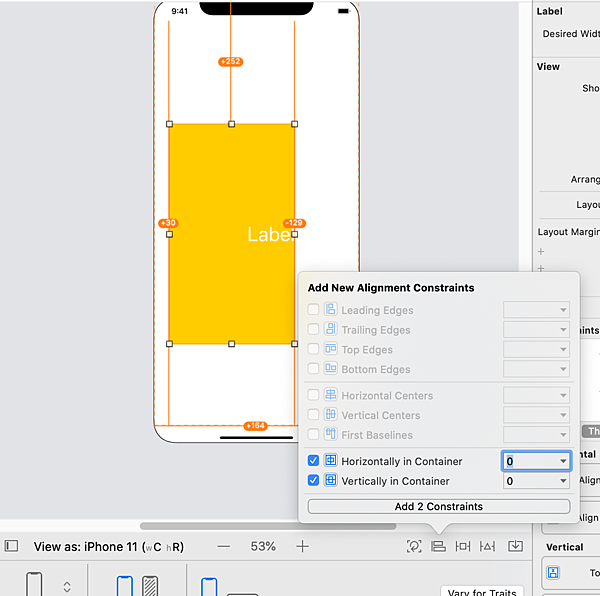This screenshot has height=596, width=600.
Task: Expand the Top Edges value dropdown
Action: tap(563, 350)
